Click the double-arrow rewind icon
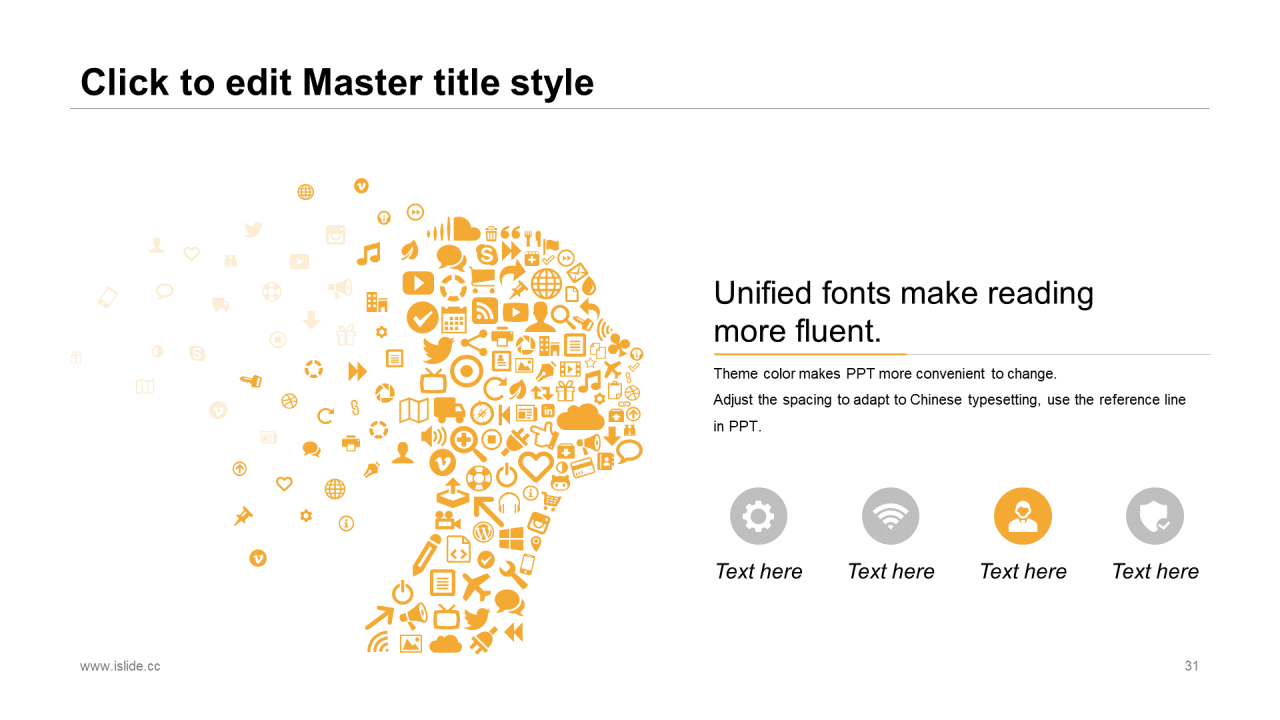The height and width of the screenshot is (720, 1280). point(513,632)
